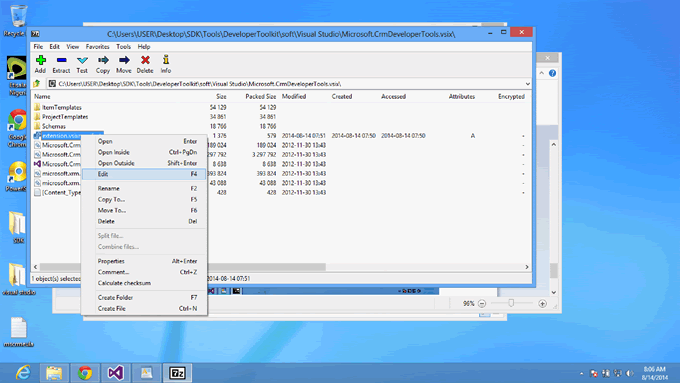Sort by the Size column header

click(221, 96)
